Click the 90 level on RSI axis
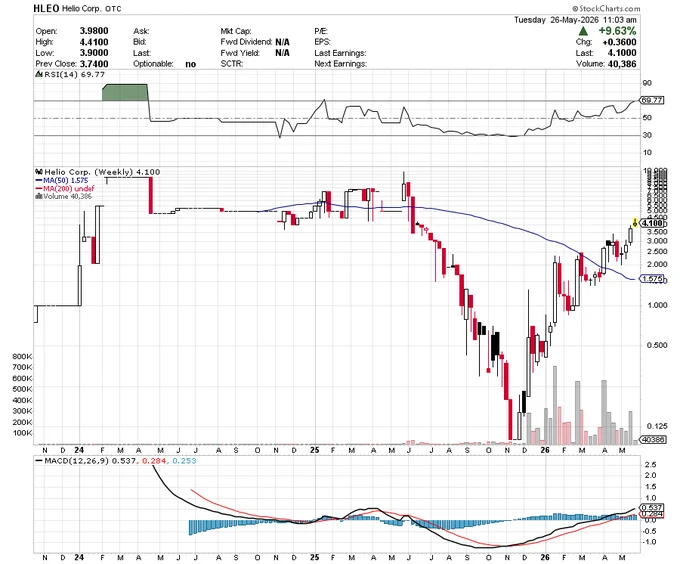The width and height of the screenshot is (680, 564). (647, 83)
